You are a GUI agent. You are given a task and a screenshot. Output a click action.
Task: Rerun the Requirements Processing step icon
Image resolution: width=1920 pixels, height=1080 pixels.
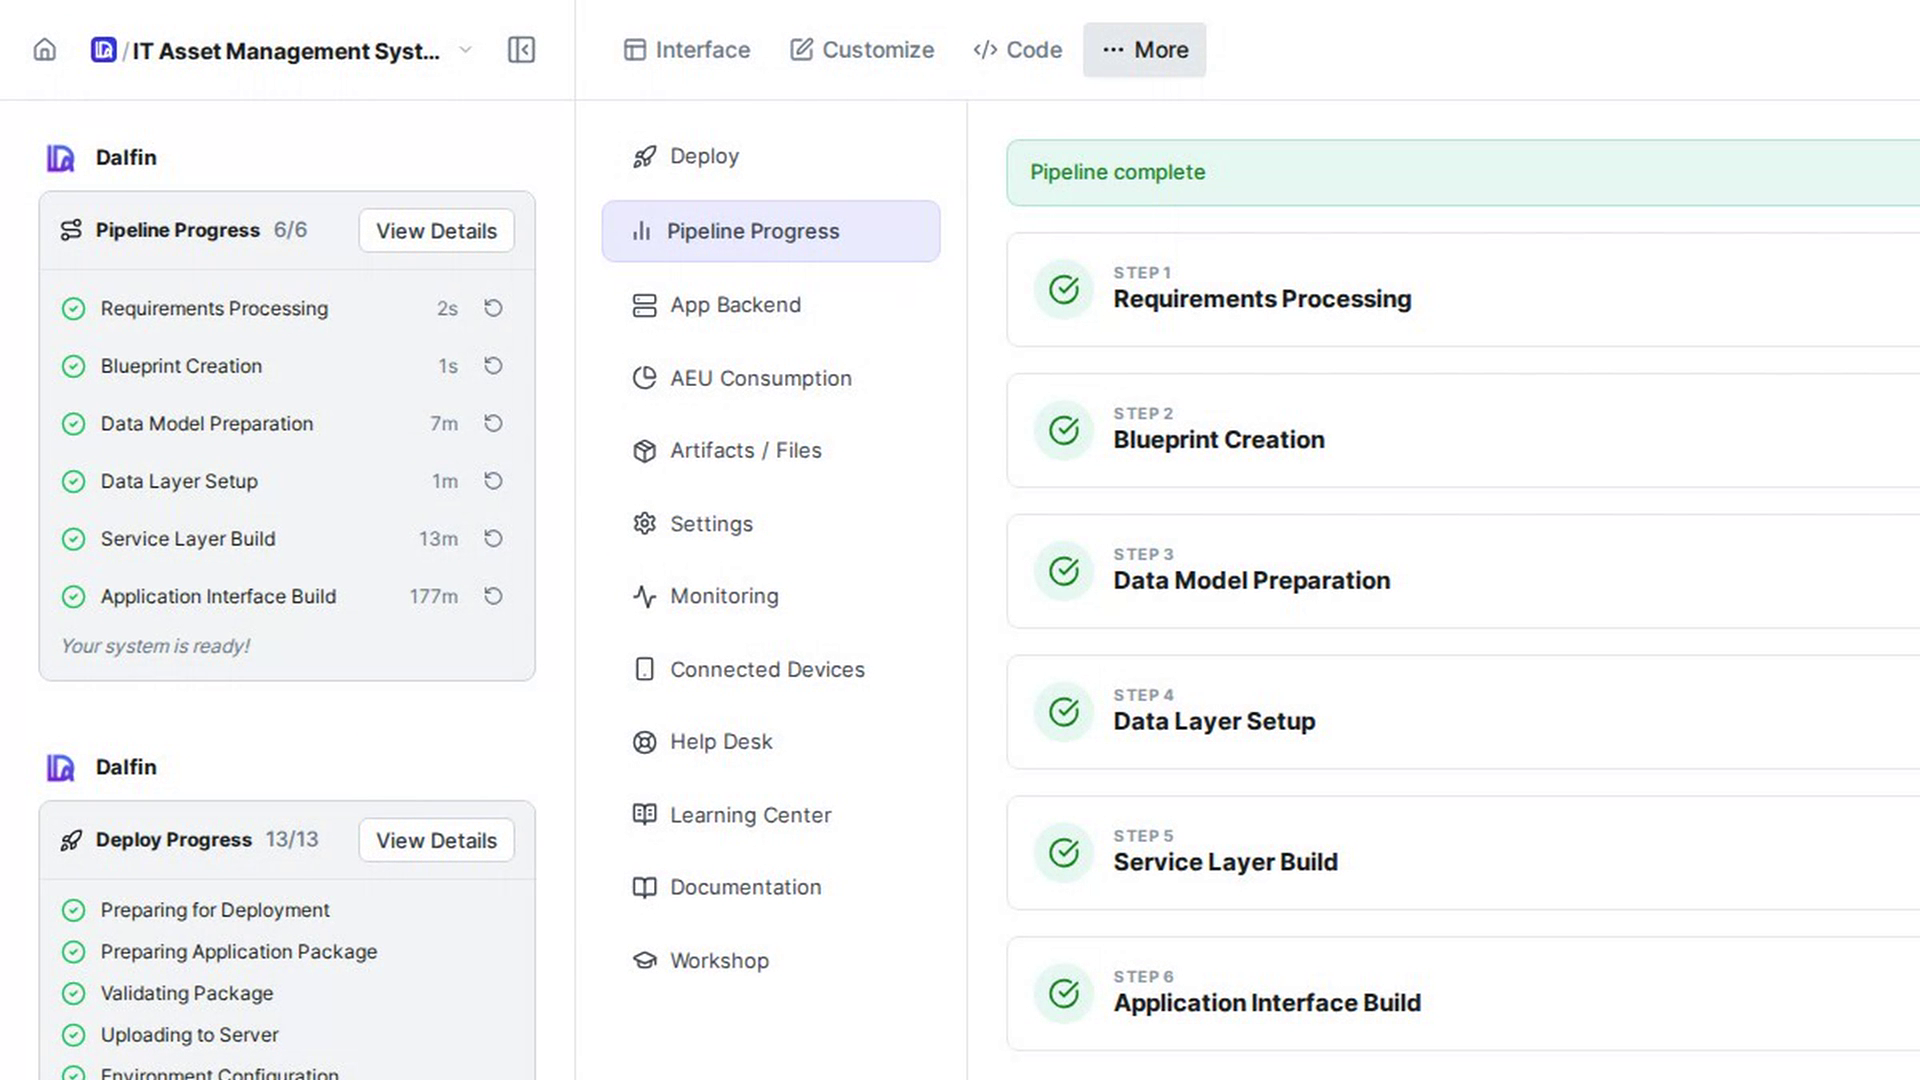(493, 308)
